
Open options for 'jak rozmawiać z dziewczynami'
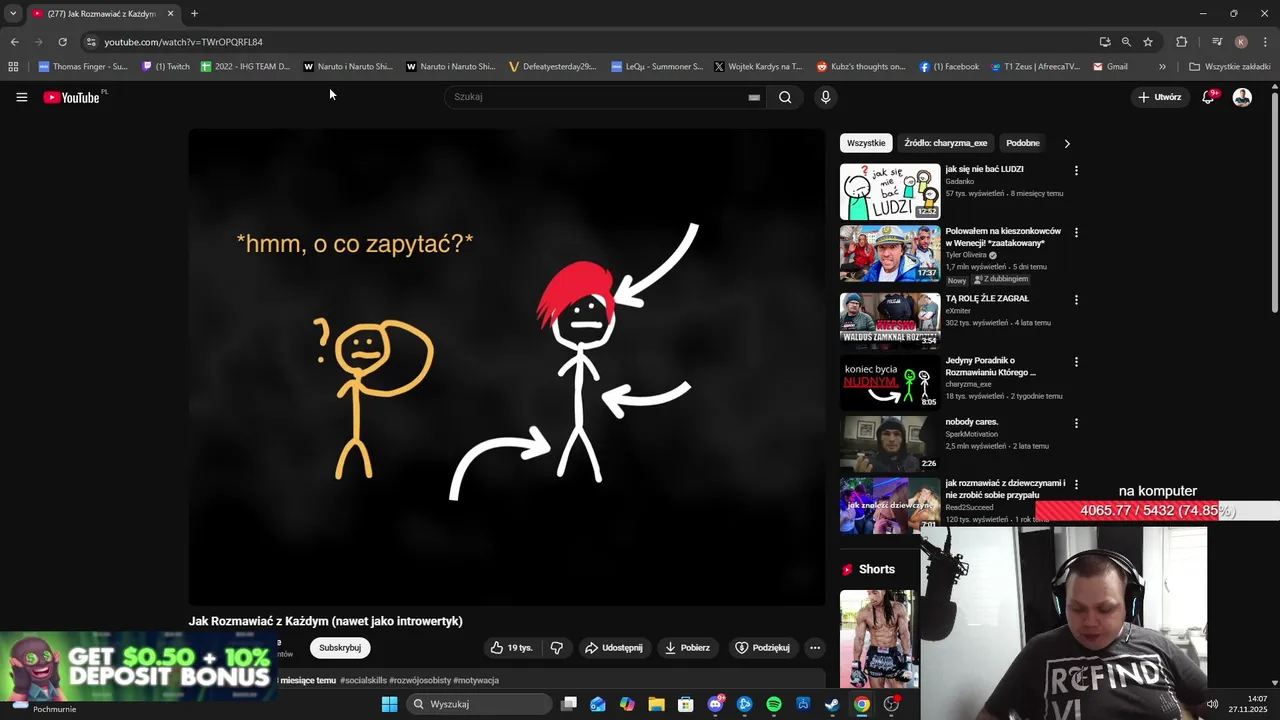pos(1076,484)
